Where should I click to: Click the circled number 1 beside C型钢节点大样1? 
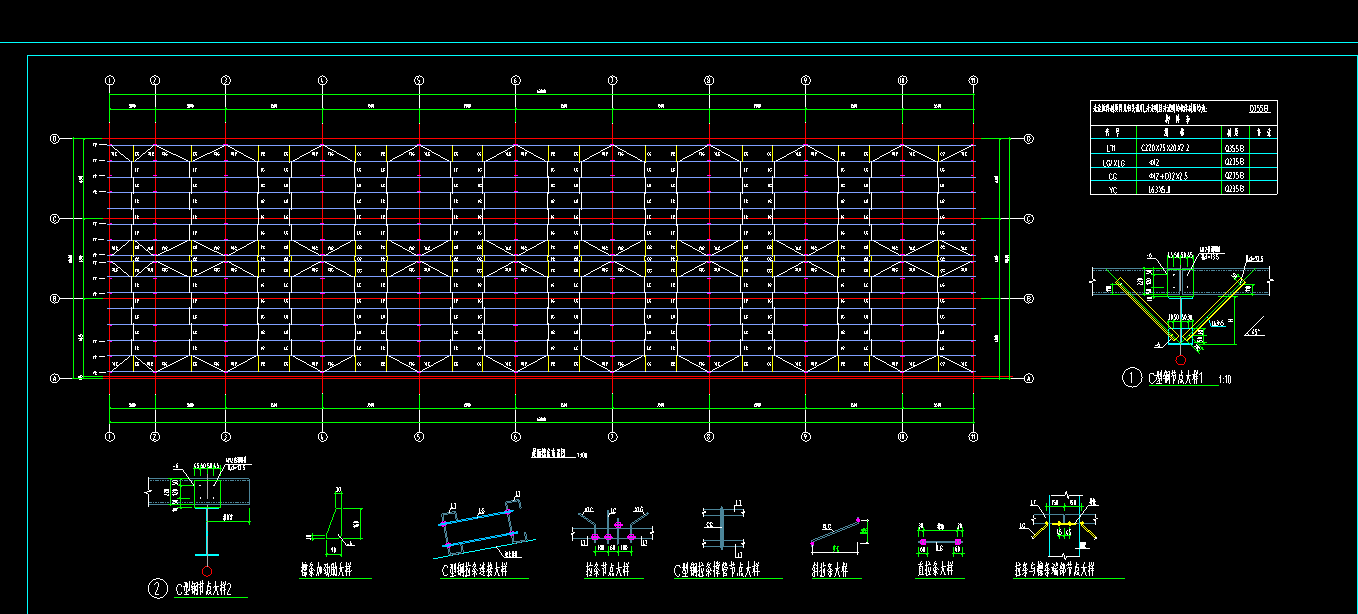[1131, 378]
